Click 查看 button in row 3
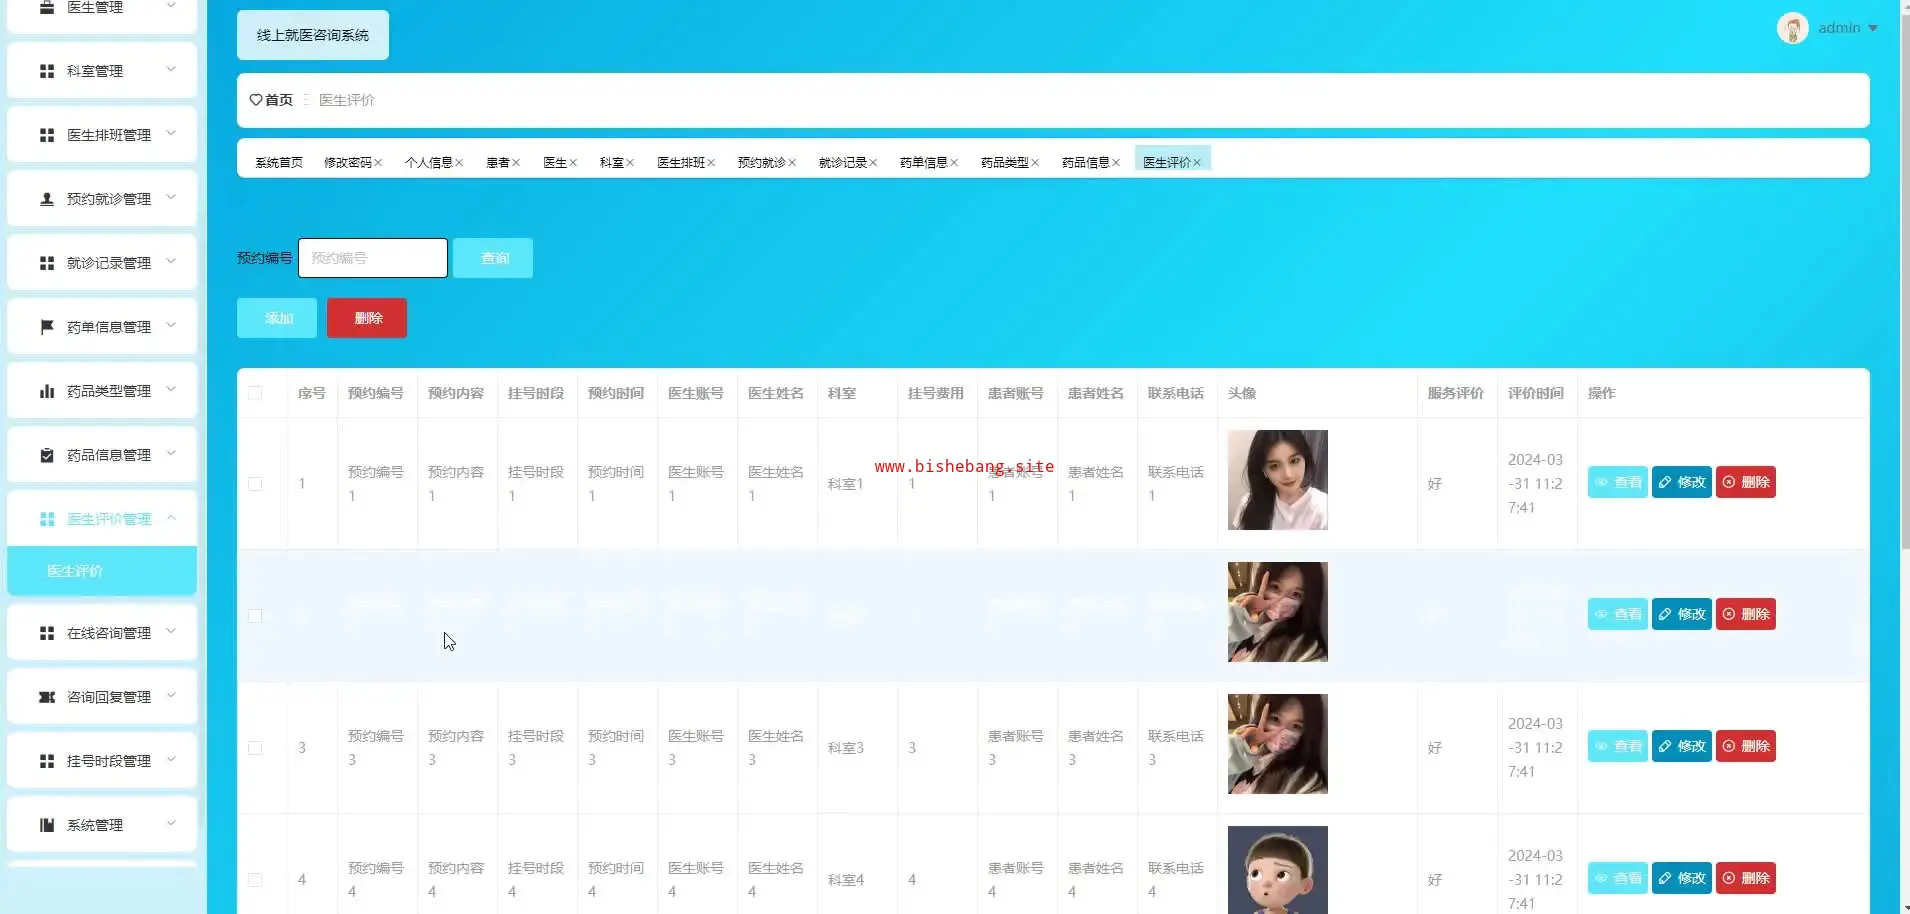This screenshot has width=1910, height=914. pos(1618,746)
